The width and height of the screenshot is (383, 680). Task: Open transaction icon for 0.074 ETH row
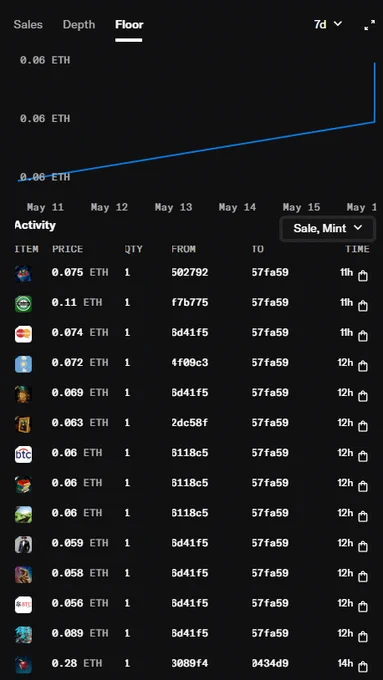click(363, 336)
